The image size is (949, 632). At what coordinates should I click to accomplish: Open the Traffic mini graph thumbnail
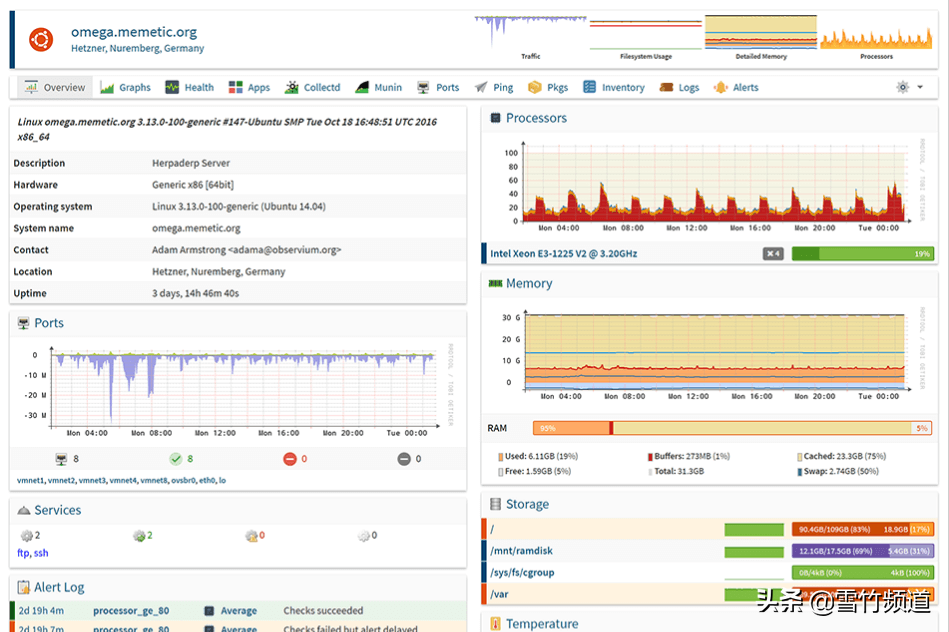coord(530,33)
